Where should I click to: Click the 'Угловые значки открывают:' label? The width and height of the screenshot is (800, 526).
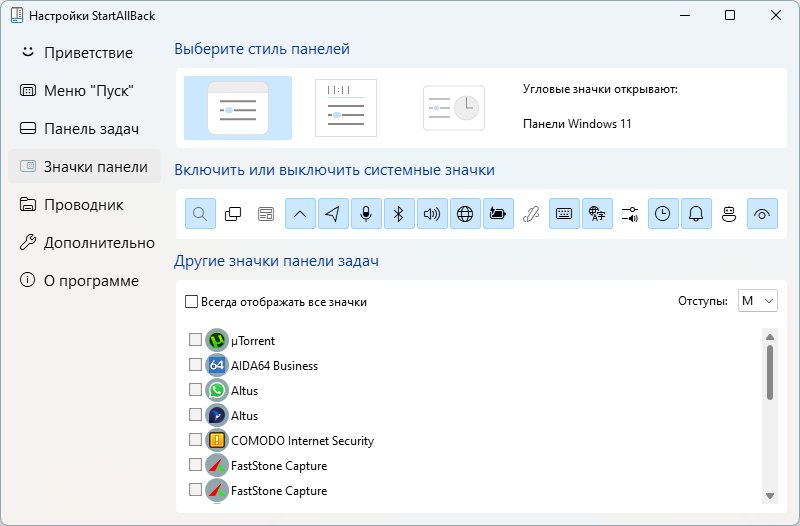(x=600, y=89)
